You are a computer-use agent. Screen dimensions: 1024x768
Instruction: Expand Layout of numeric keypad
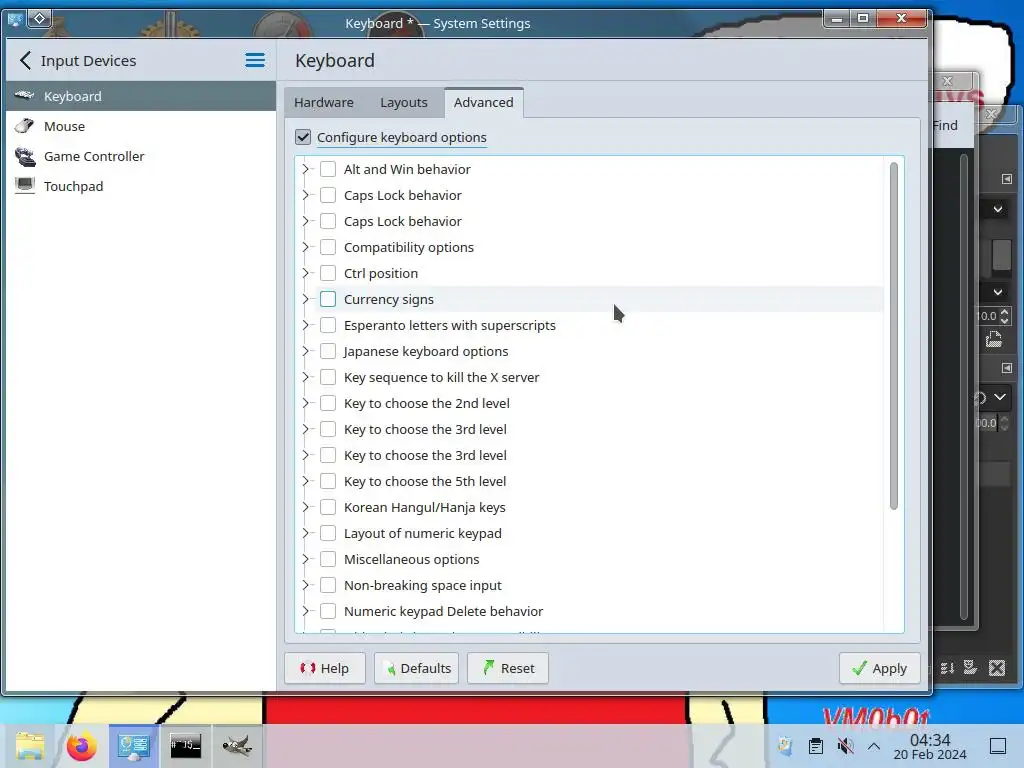pos(305,533)
